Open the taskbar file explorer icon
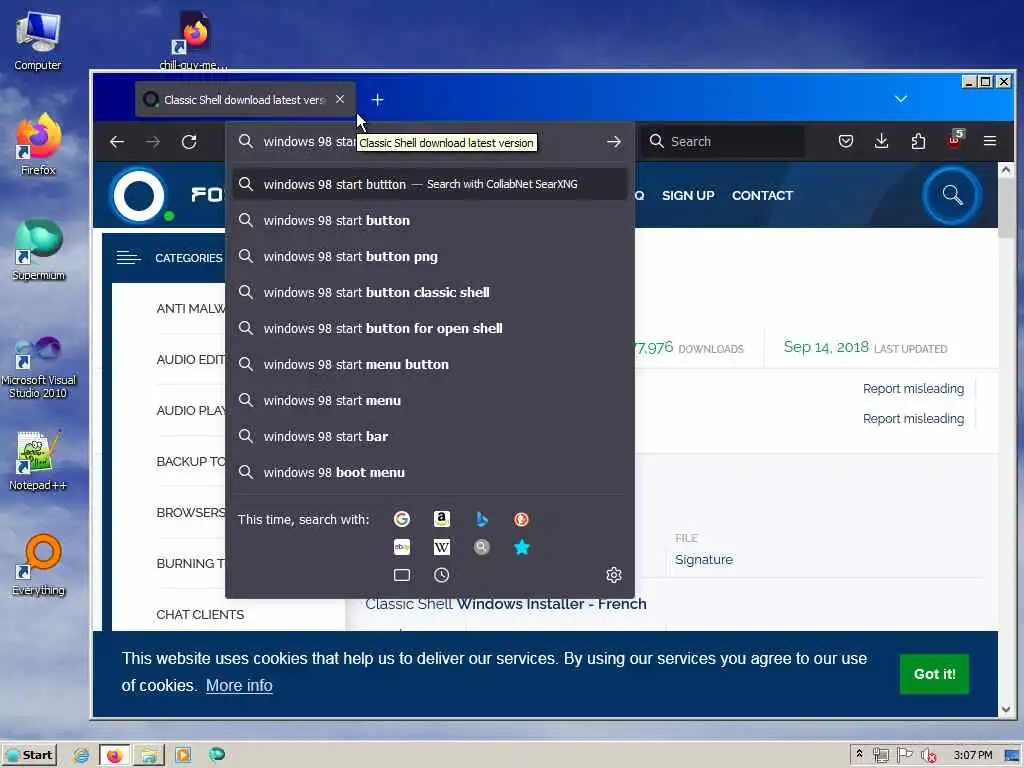1024x768 pixels. (148, 755)
